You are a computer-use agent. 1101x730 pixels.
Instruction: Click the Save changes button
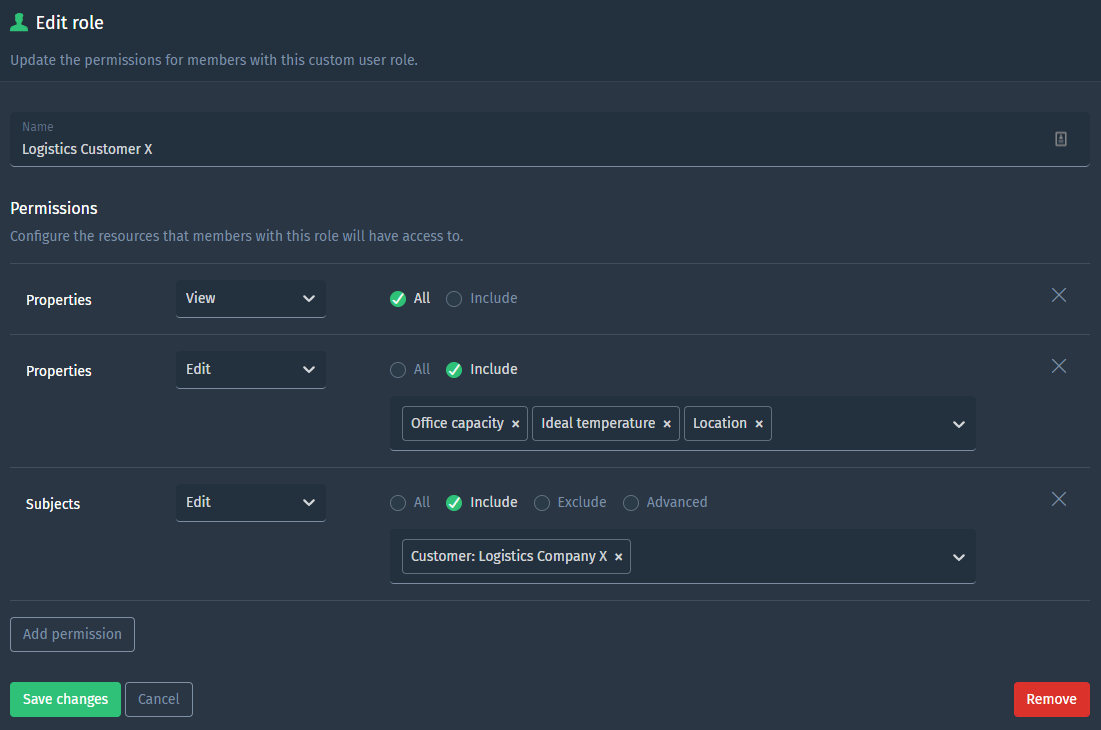(64, 699)
